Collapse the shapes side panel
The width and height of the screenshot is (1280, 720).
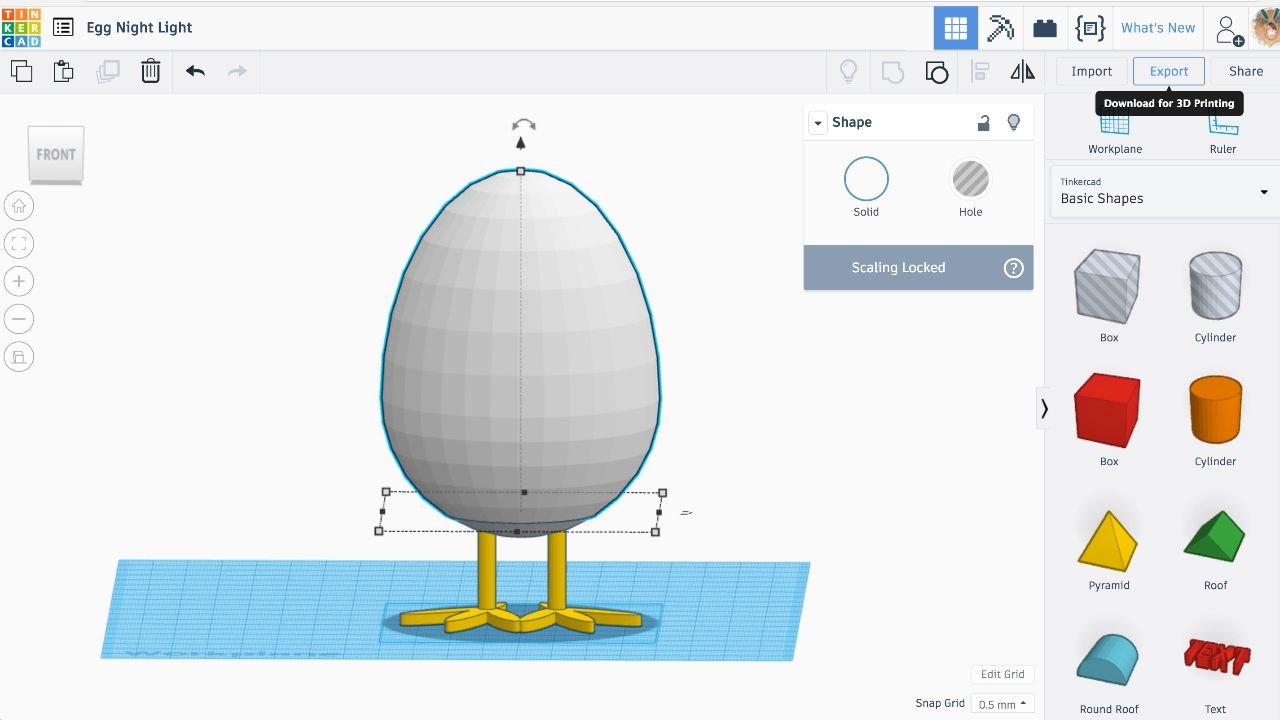pyautogui.click(x=1044, y=408)
